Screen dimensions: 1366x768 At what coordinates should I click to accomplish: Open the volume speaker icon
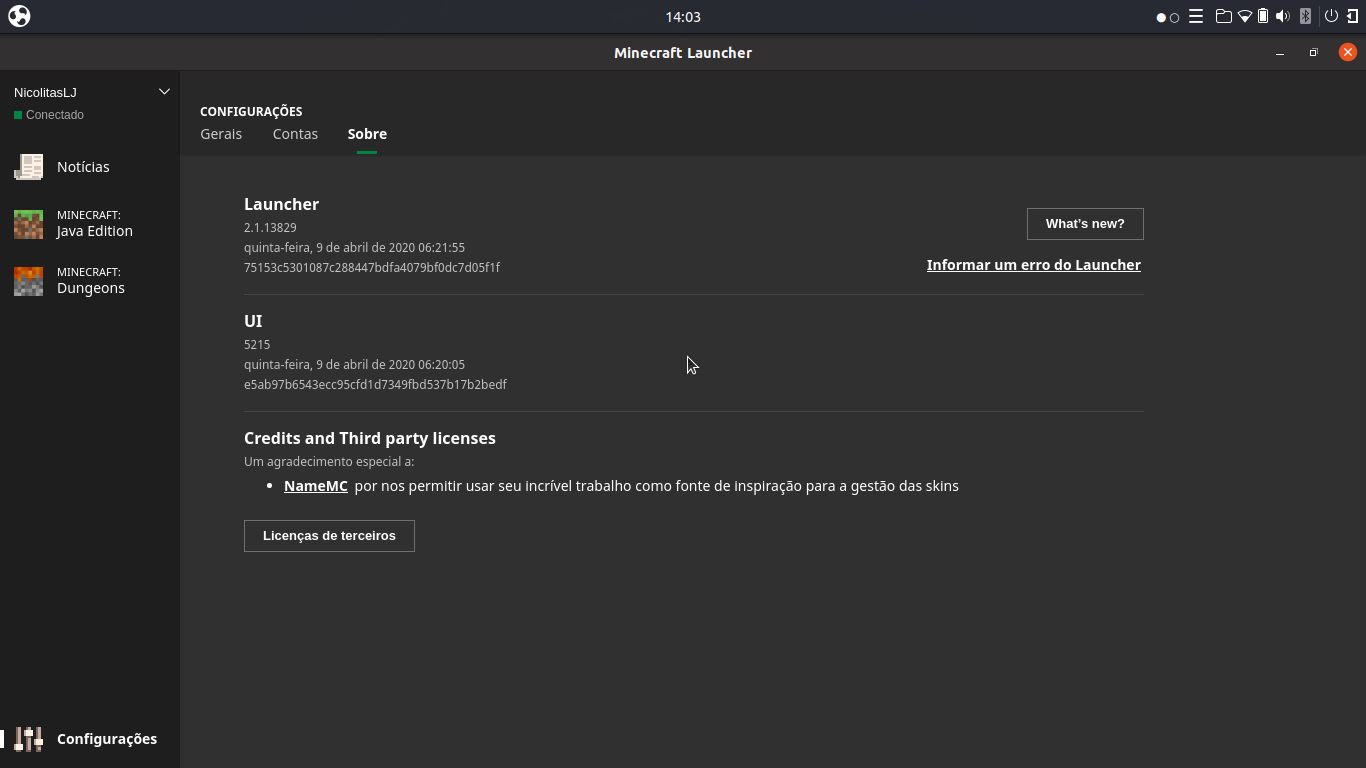[1283, 16]
